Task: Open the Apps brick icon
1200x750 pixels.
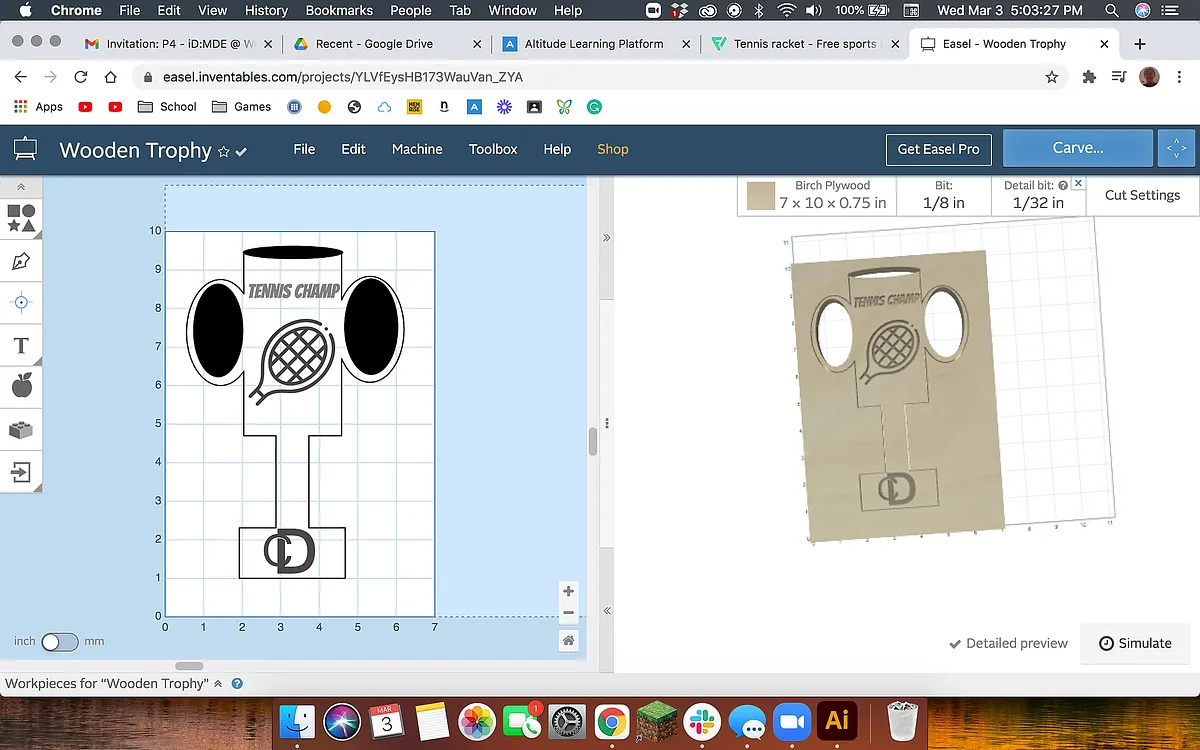Action: (21, 430)
